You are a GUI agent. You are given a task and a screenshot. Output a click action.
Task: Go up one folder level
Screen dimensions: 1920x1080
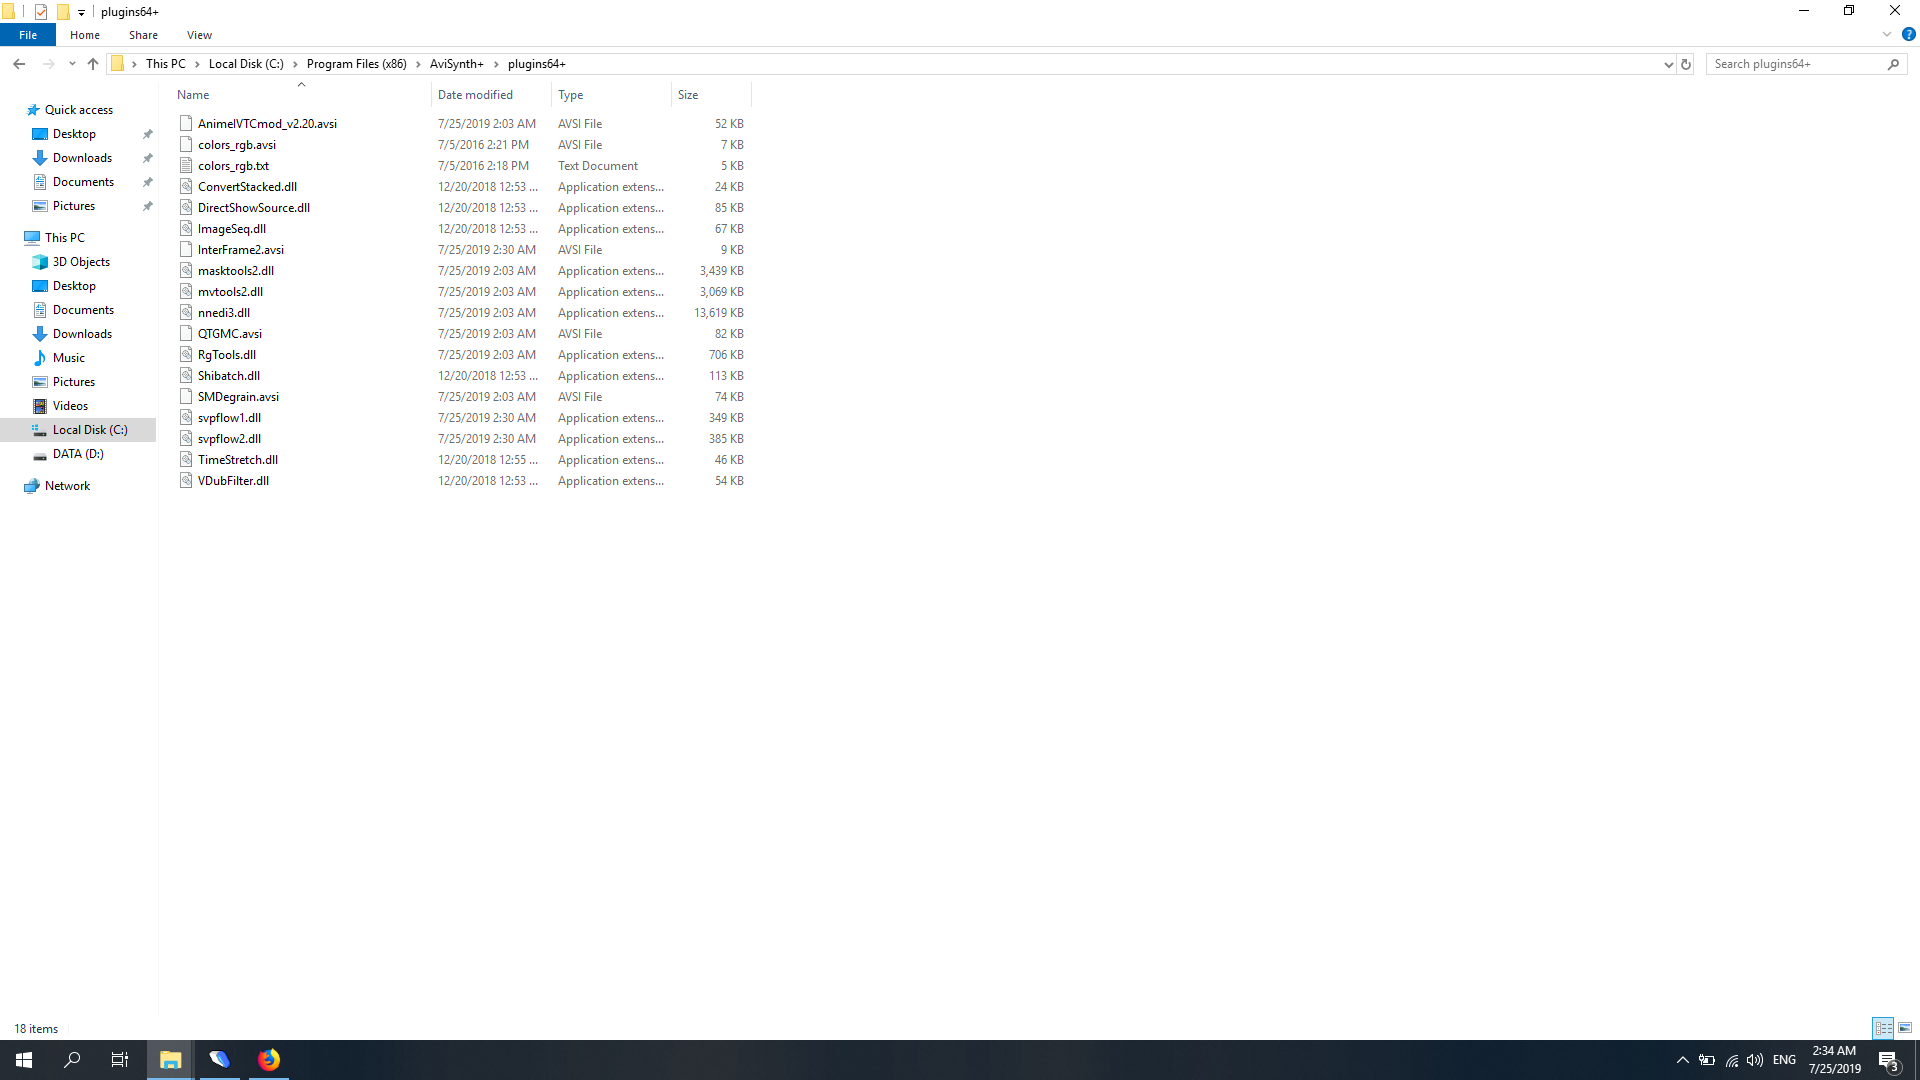pos(93,64)
